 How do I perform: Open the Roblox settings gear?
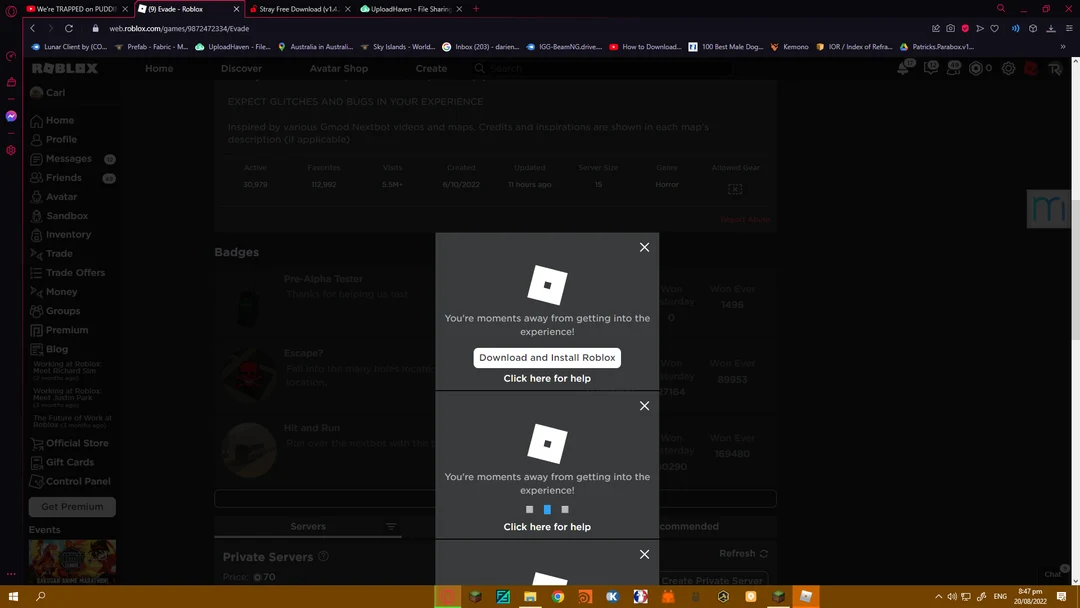click(x=1008, y=68)
